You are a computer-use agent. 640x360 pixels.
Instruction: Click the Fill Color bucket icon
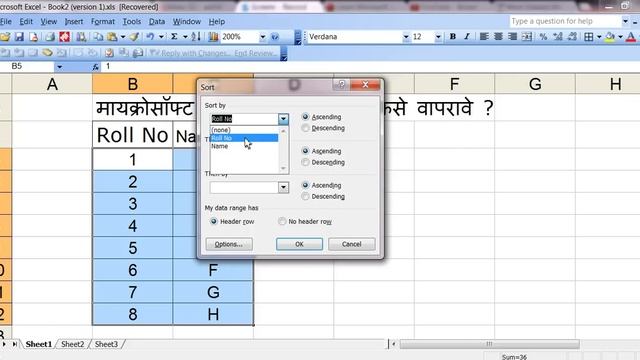[610, 37]
